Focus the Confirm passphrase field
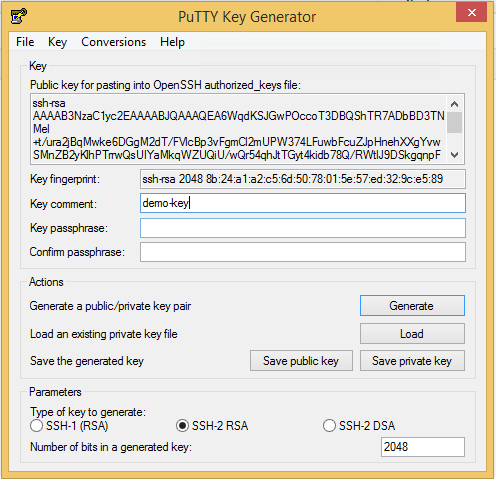This screenshot has height=479, width=496. (303, 252)
